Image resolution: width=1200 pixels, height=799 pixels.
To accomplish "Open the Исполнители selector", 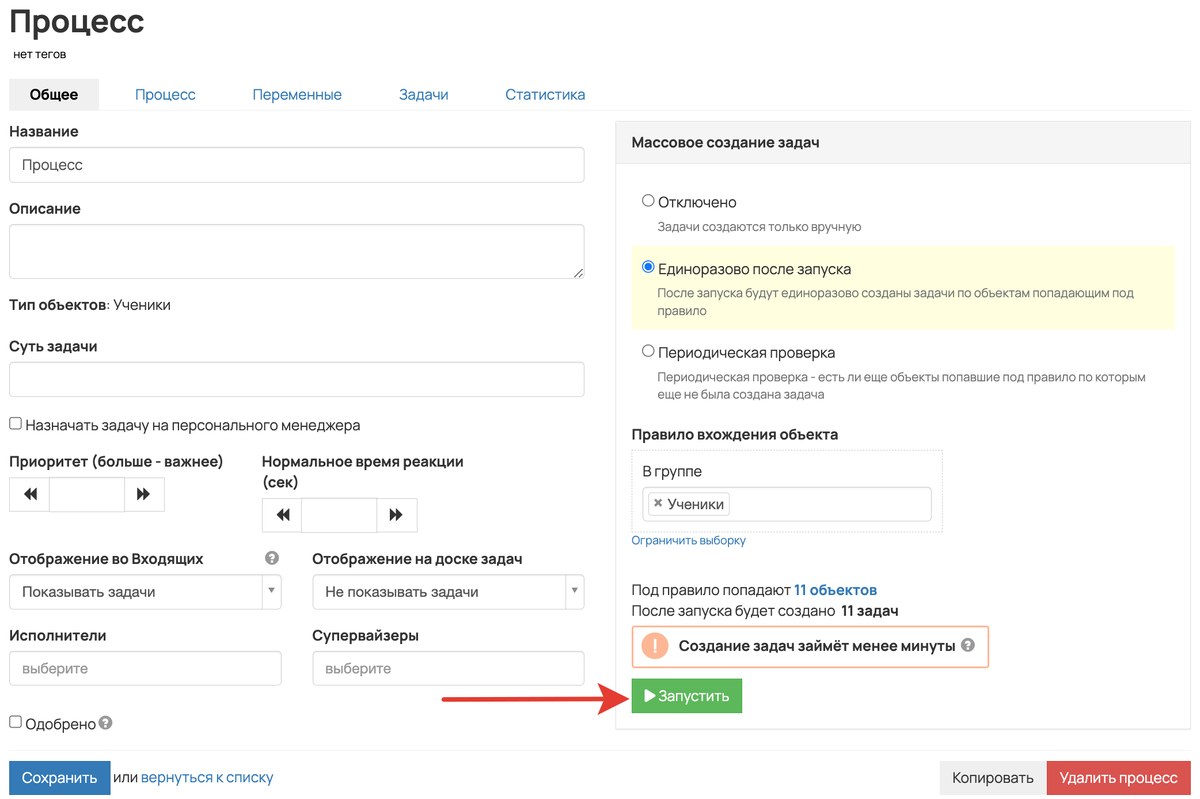I will point(145,668).
